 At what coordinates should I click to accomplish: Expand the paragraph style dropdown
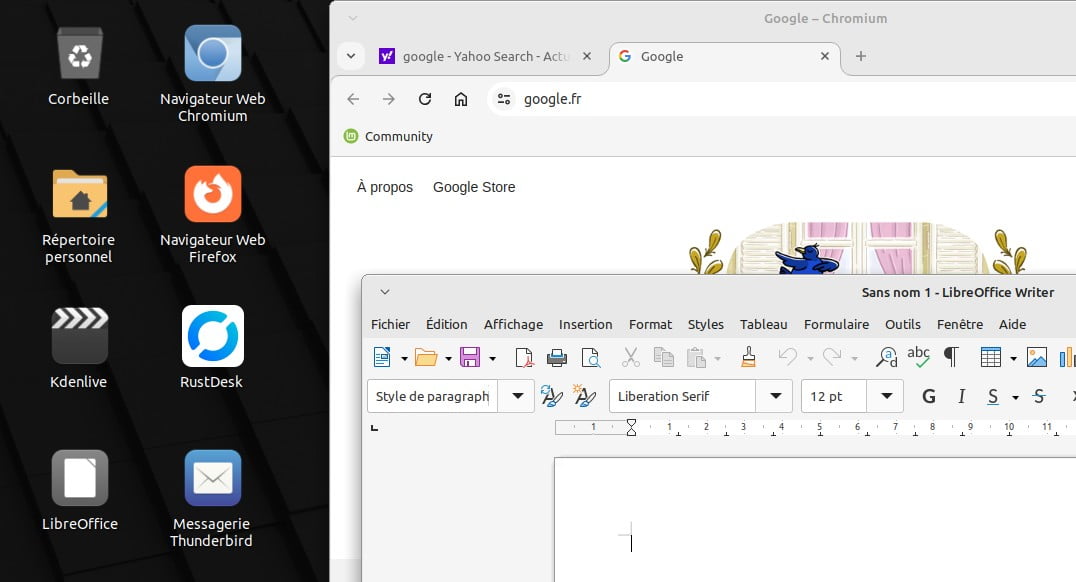(x=517, y=396)
